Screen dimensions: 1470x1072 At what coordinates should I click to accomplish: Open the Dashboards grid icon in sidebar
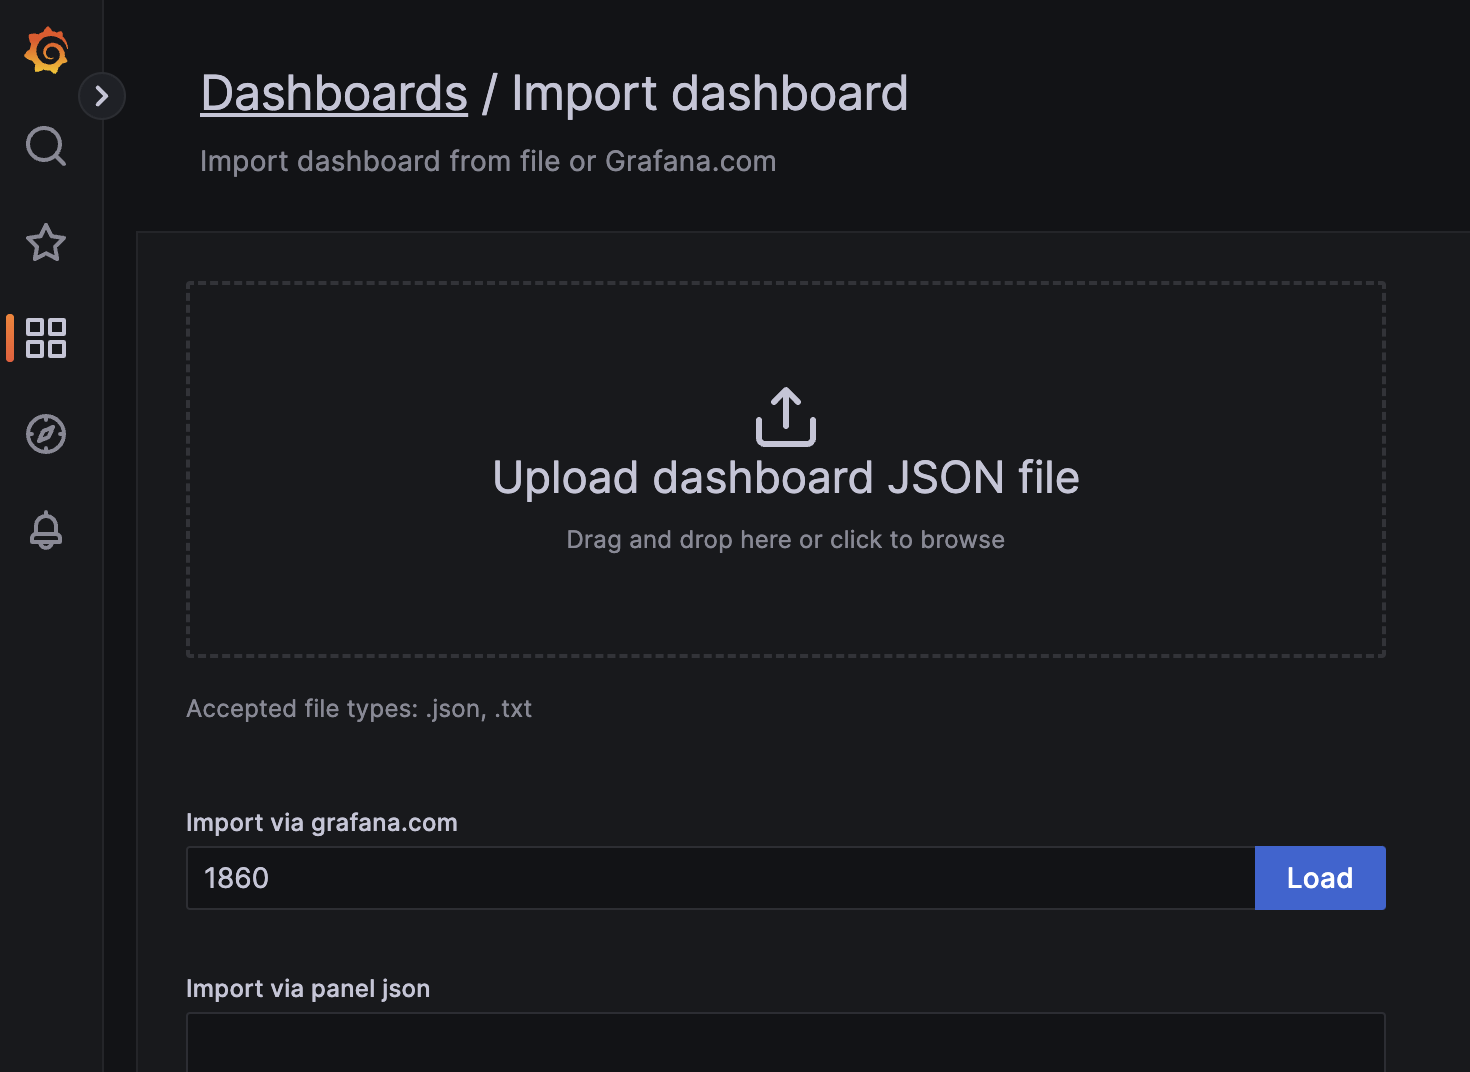(x=46, y=338)
